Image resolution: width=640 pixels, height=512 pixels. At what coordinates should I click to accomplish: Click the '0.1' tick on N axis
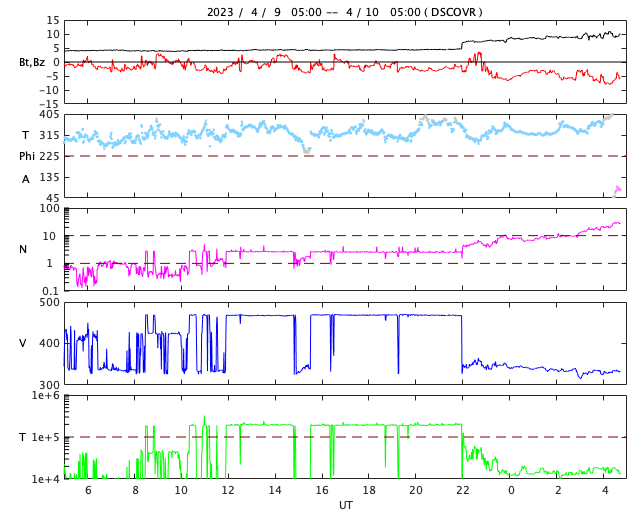pos(51,291)
